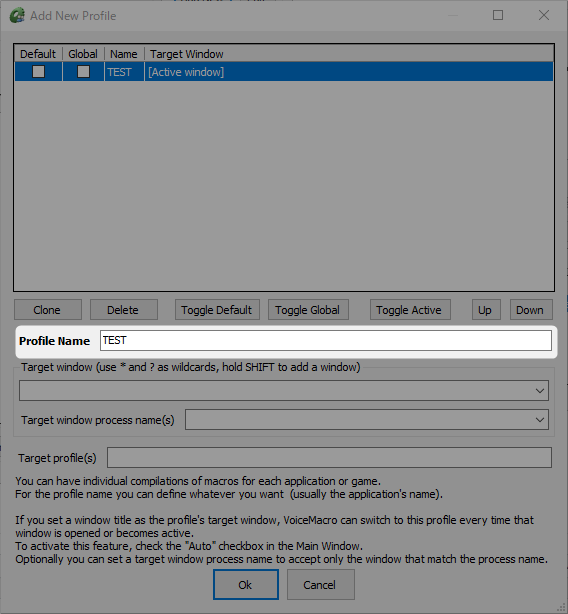Image resolution: width=568 pixels, height=614 pixels.
Task: Click the Toggle Active button
Action: coord(410,310)
